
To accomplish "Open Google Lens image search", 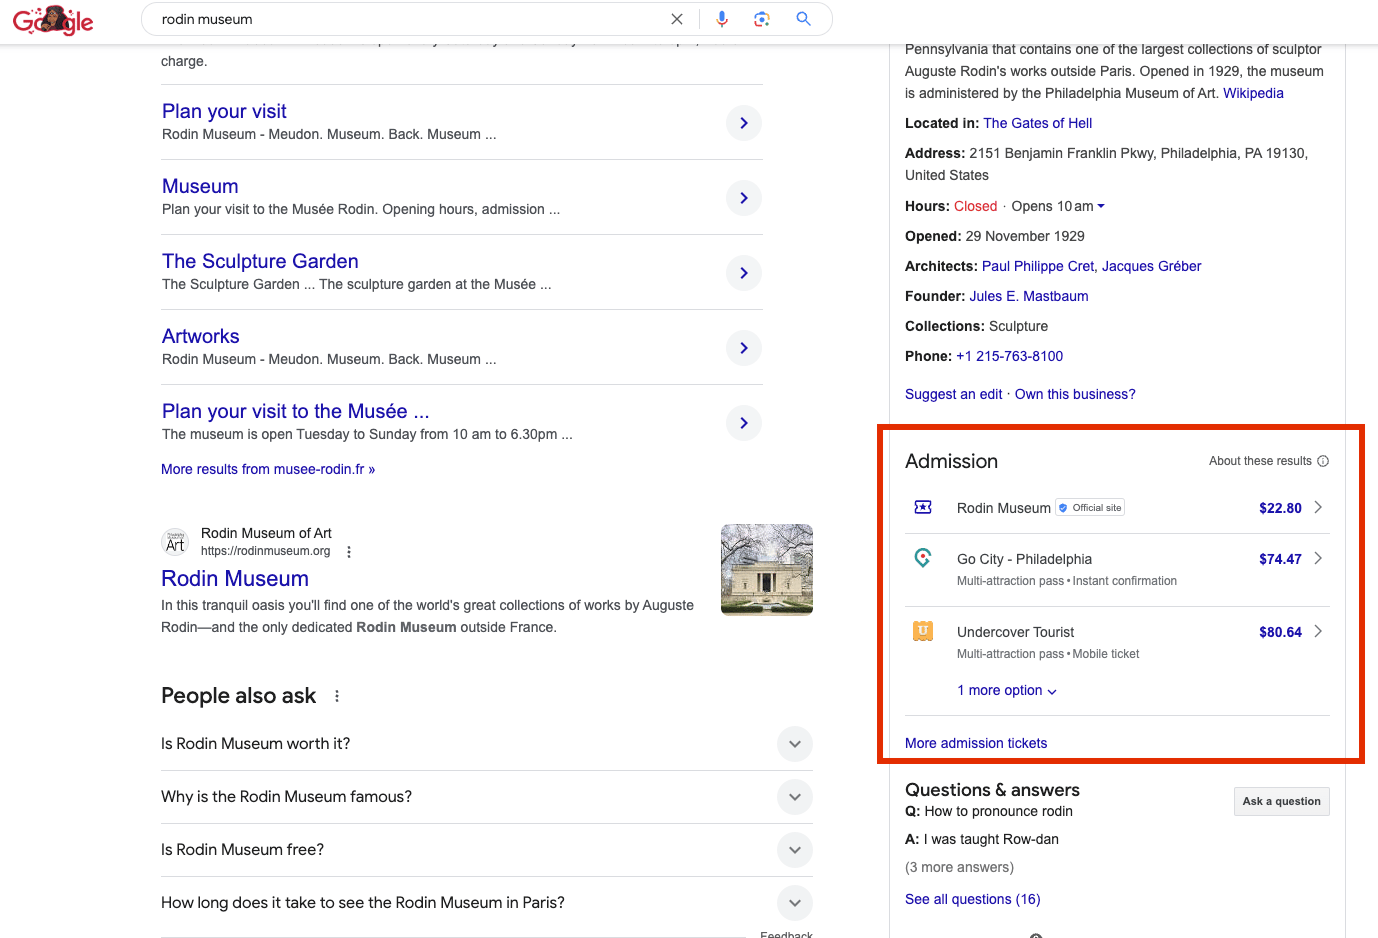I will [x=762, y=19].
